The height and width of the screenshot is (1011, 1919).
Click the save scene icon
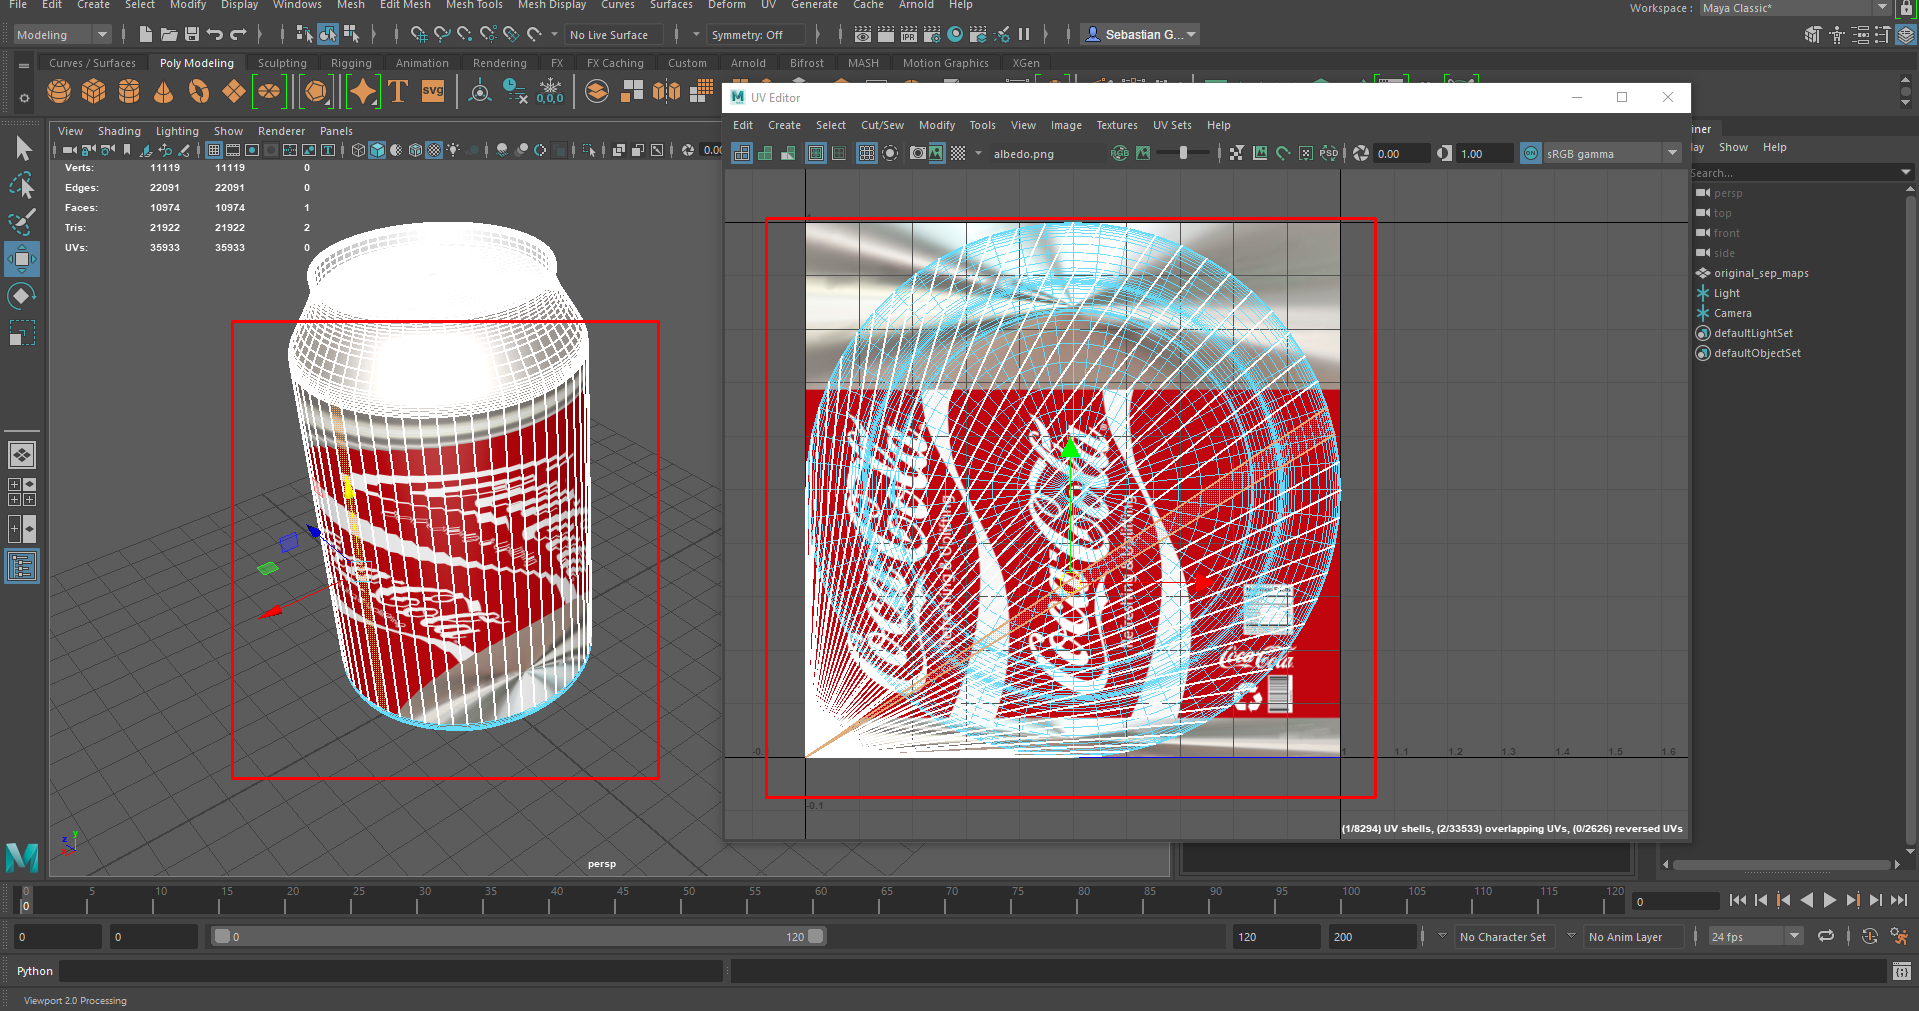tap(192, 35)
